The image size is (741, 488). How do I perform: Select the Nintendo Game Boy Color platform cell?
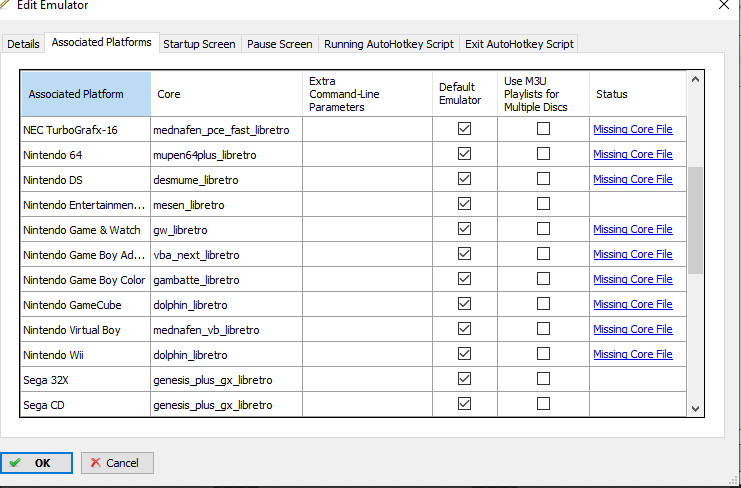pos(86,279)
